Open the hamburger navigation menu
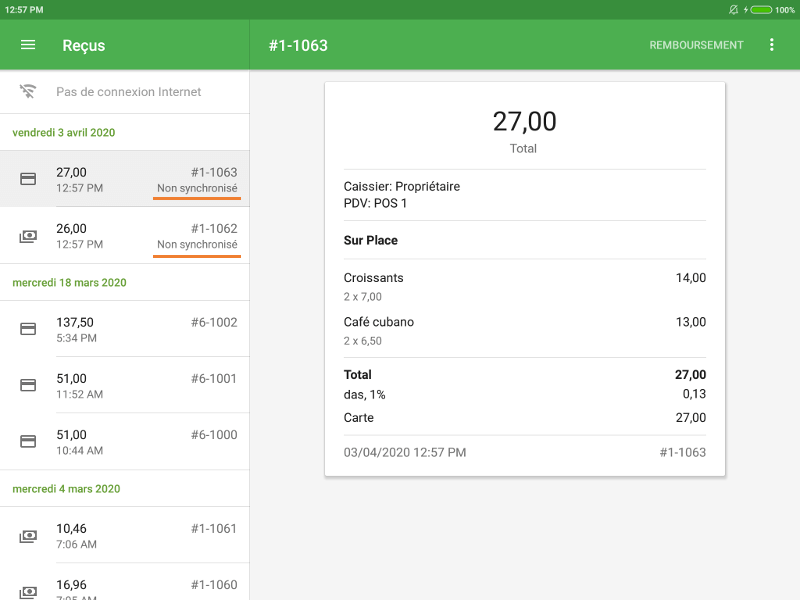Screen dimensions: 800x600 [x=28, y=45]
